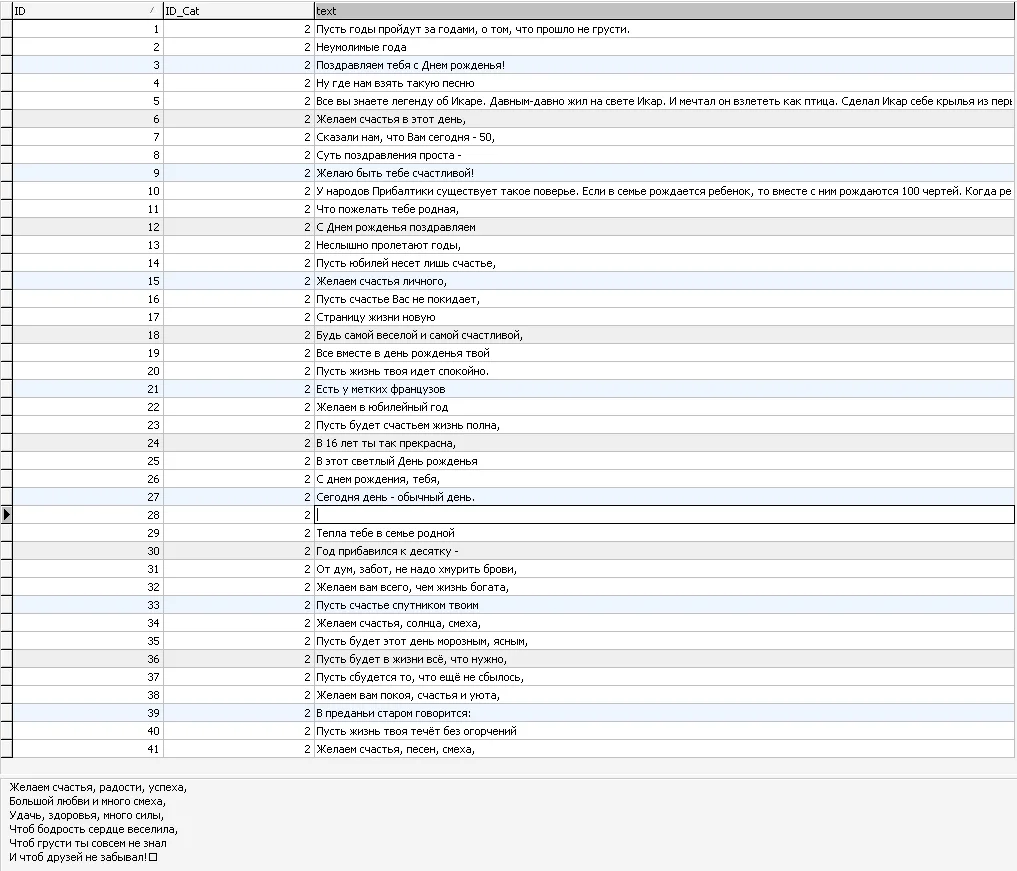The image size is (1017, 871).
Task: Select the cell 'В преданьи старом говорится:'
Action: pos(665,713)
